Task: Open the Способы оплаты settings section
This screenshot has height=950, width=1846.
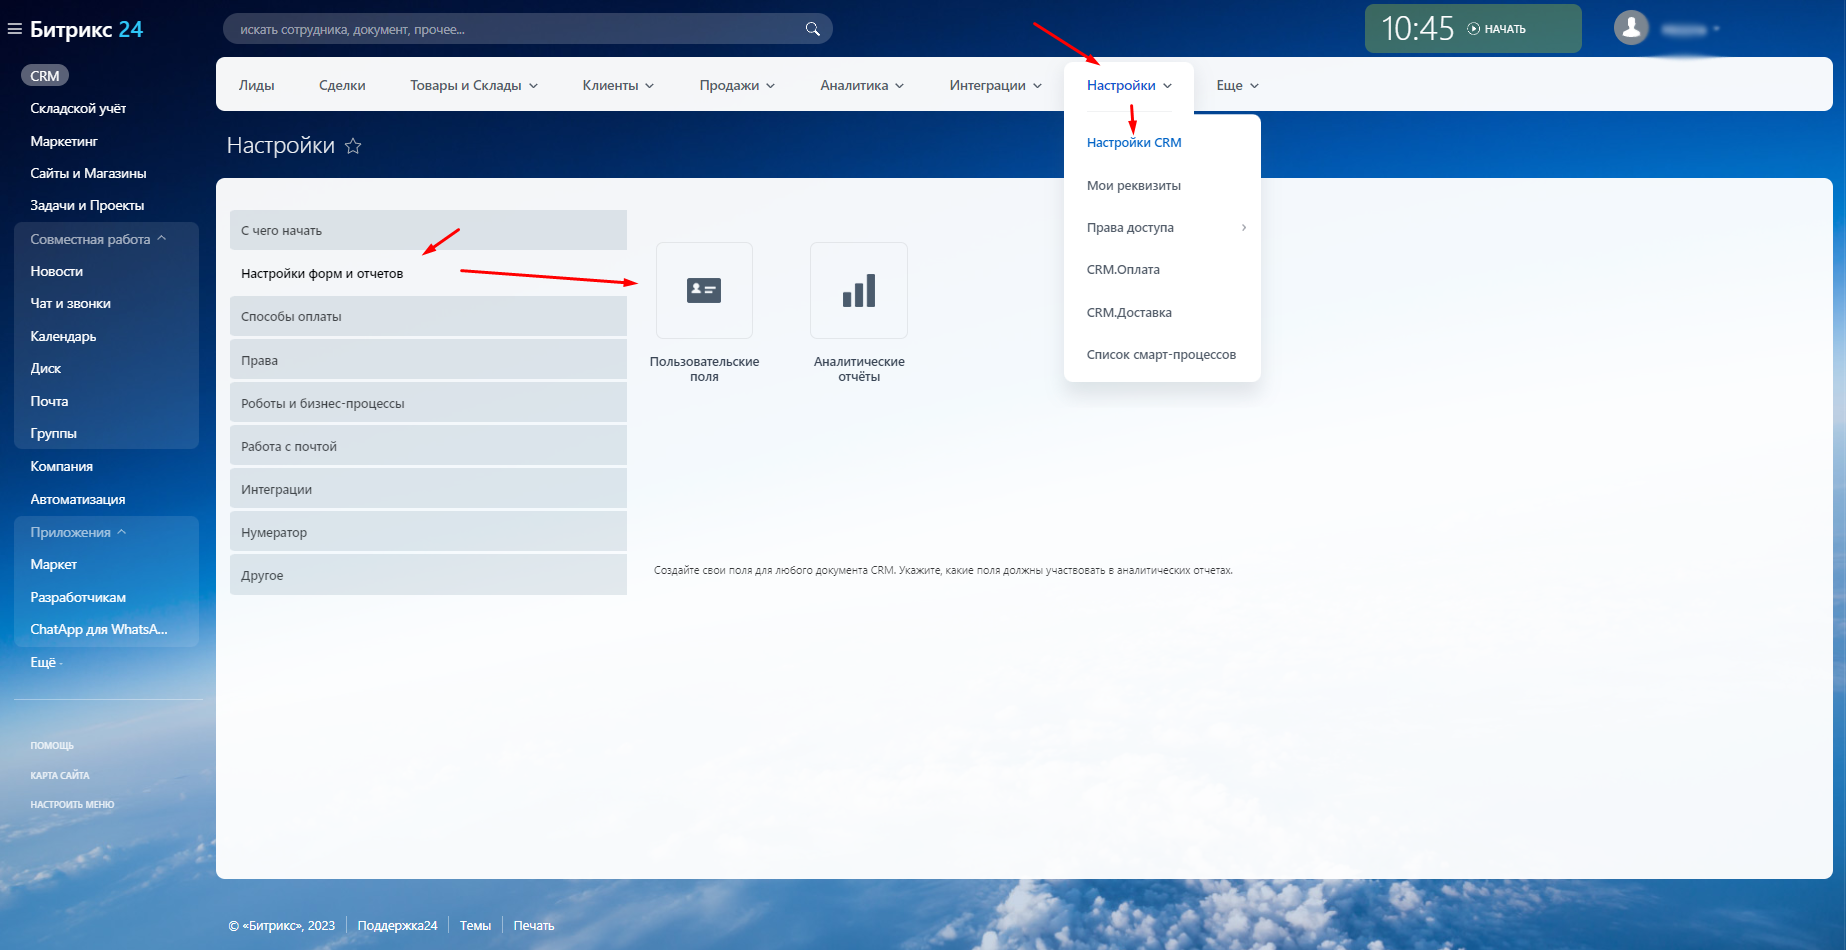Action: (x=428, y=317)
